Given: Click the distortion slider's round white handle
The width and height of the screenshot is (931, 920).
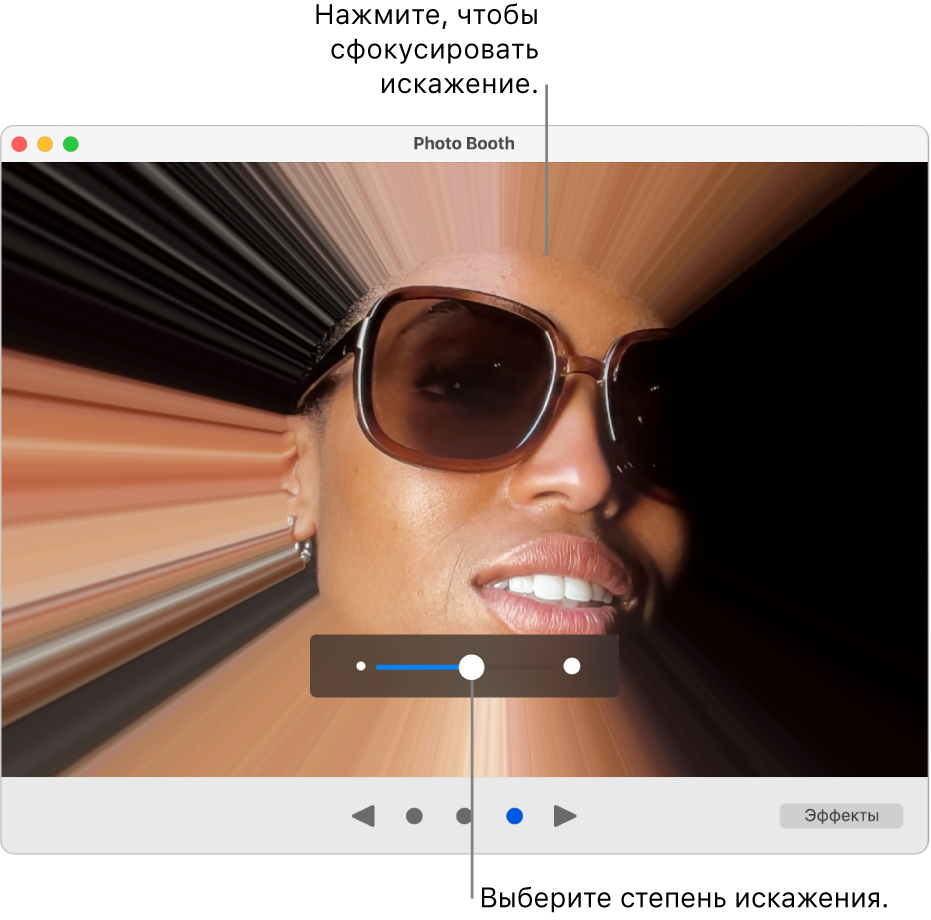Looking at the screenshot, I should (471, 667).
